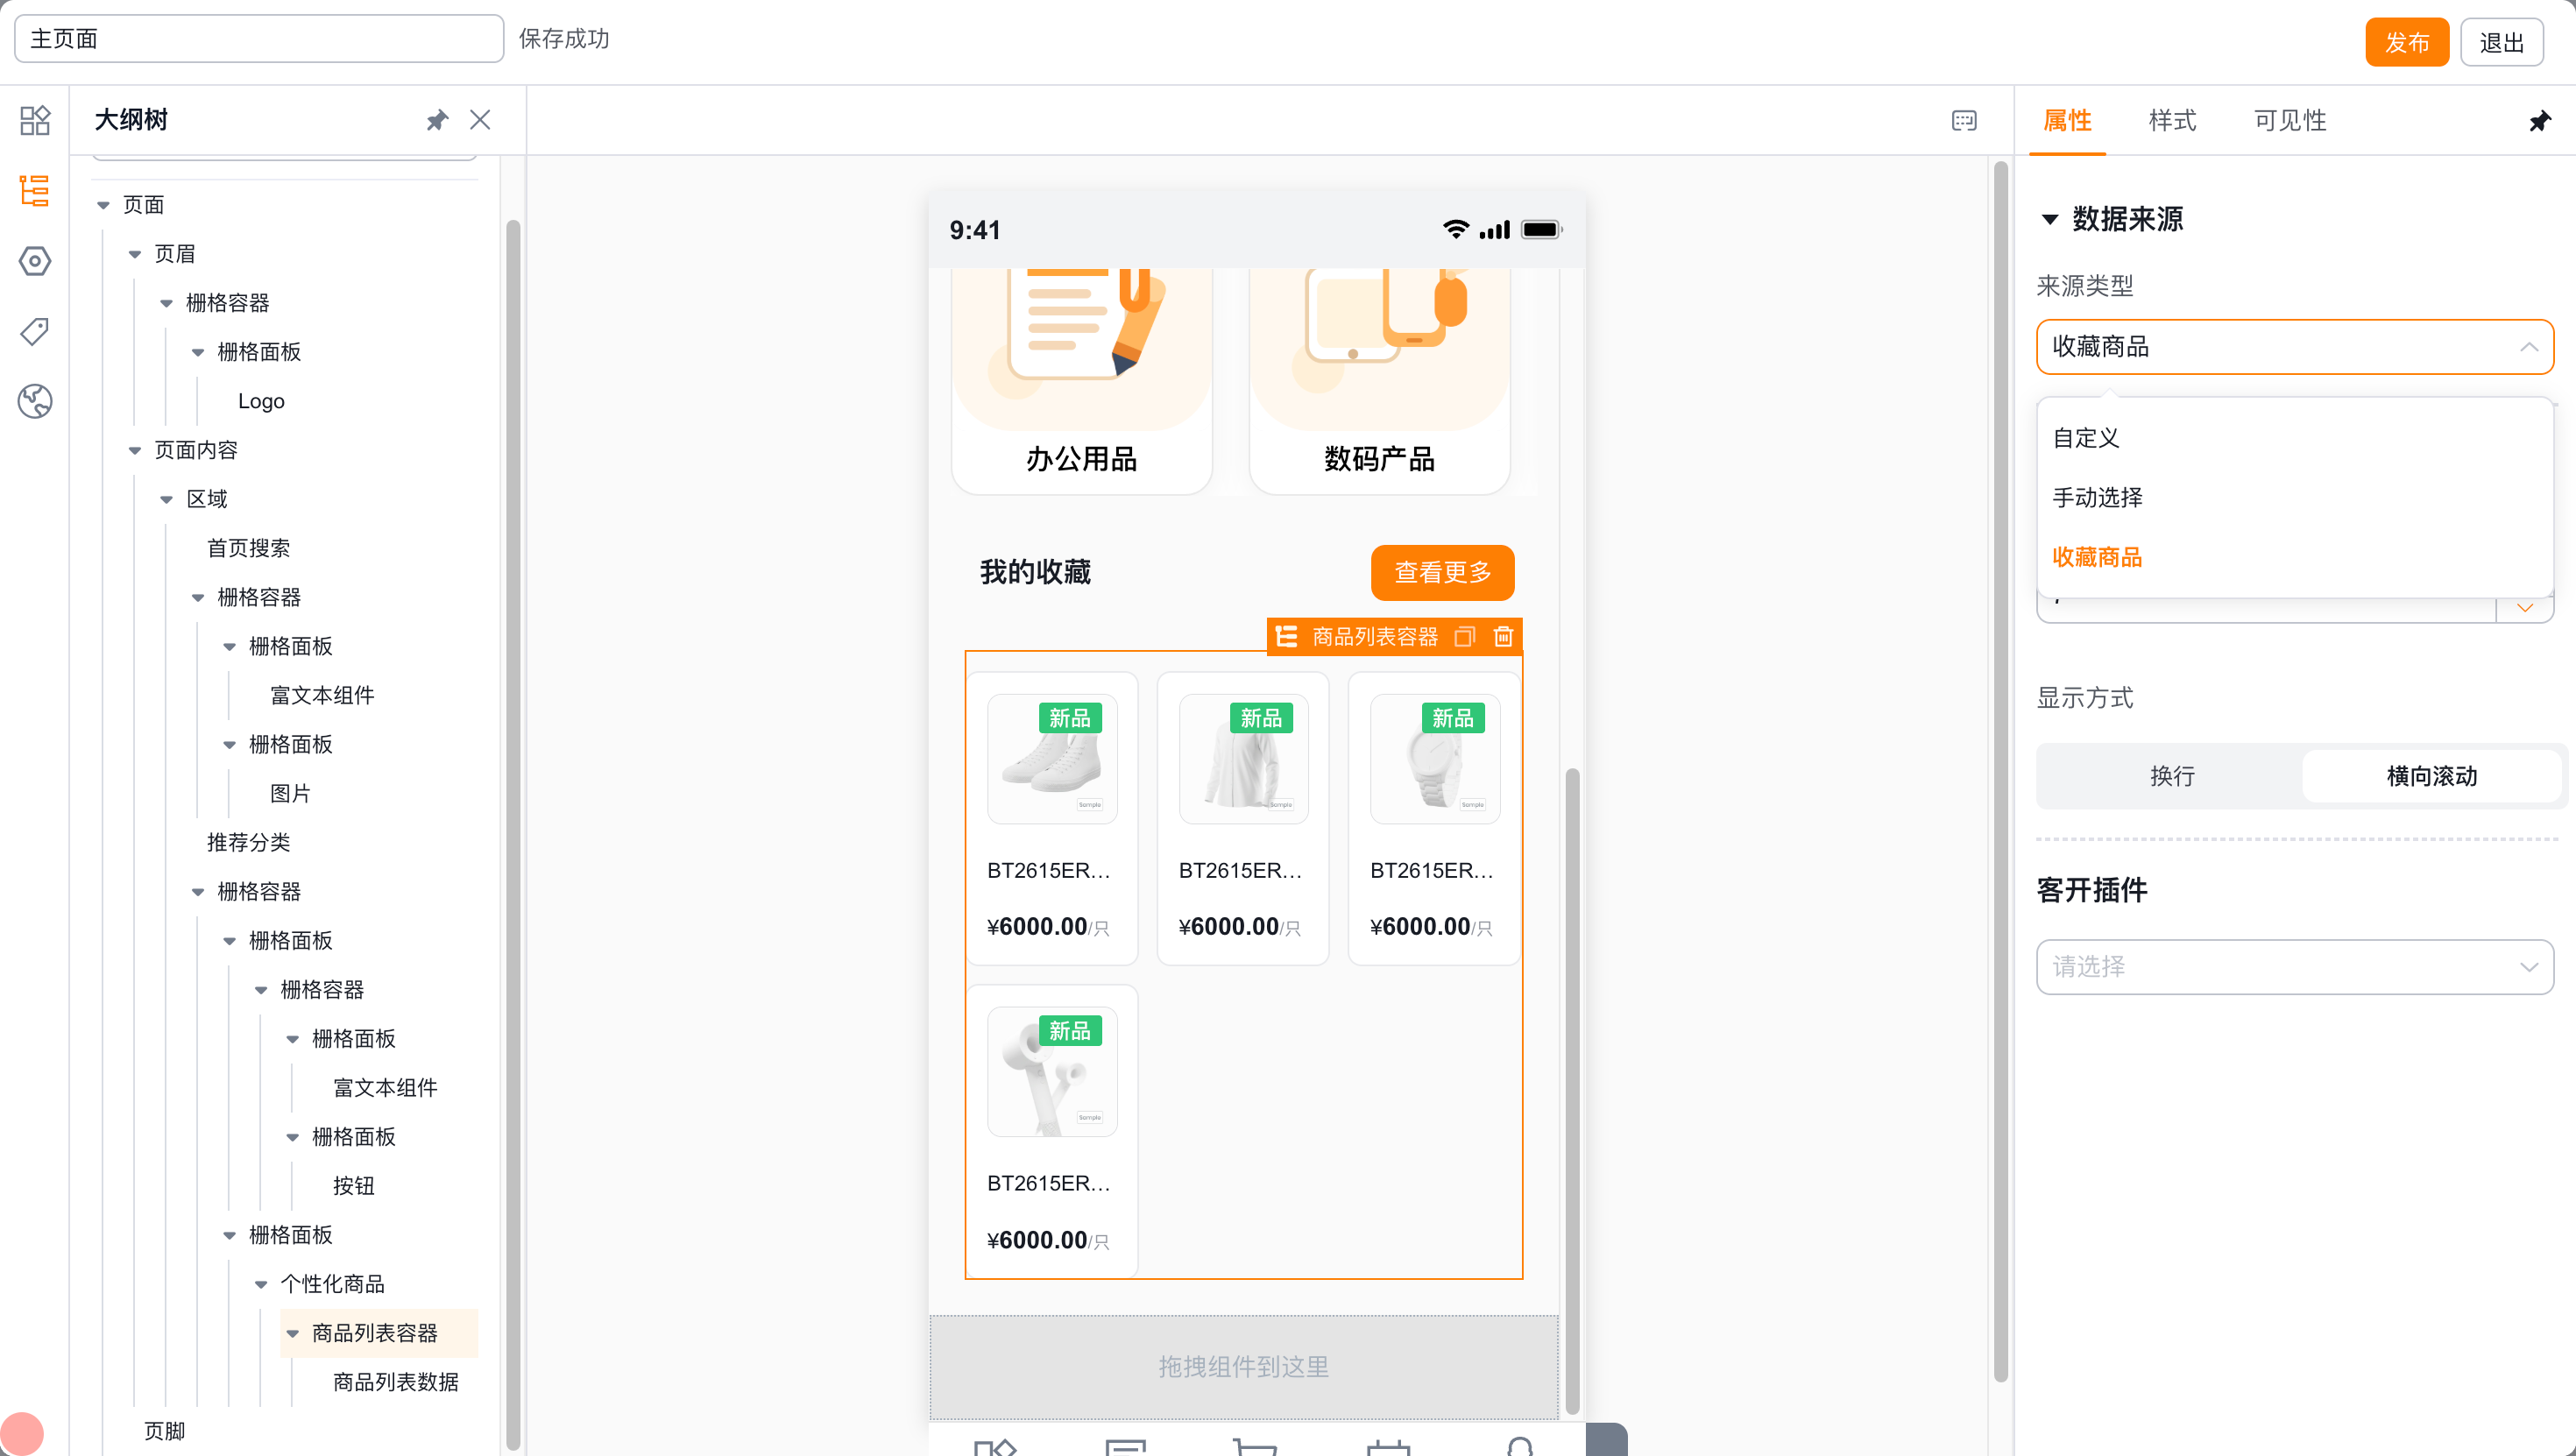The image size is (2576, 1456).
Task: Switch to the 可见性 tab
Action: (2290, 120)
